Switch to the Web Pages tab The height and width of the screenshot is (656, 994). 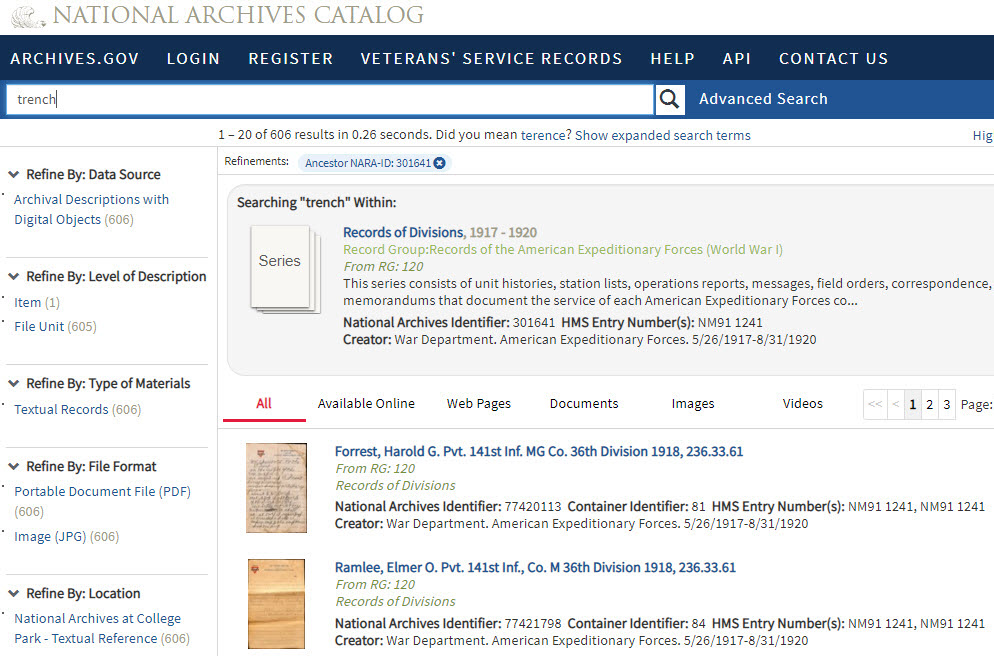point(479,404)
